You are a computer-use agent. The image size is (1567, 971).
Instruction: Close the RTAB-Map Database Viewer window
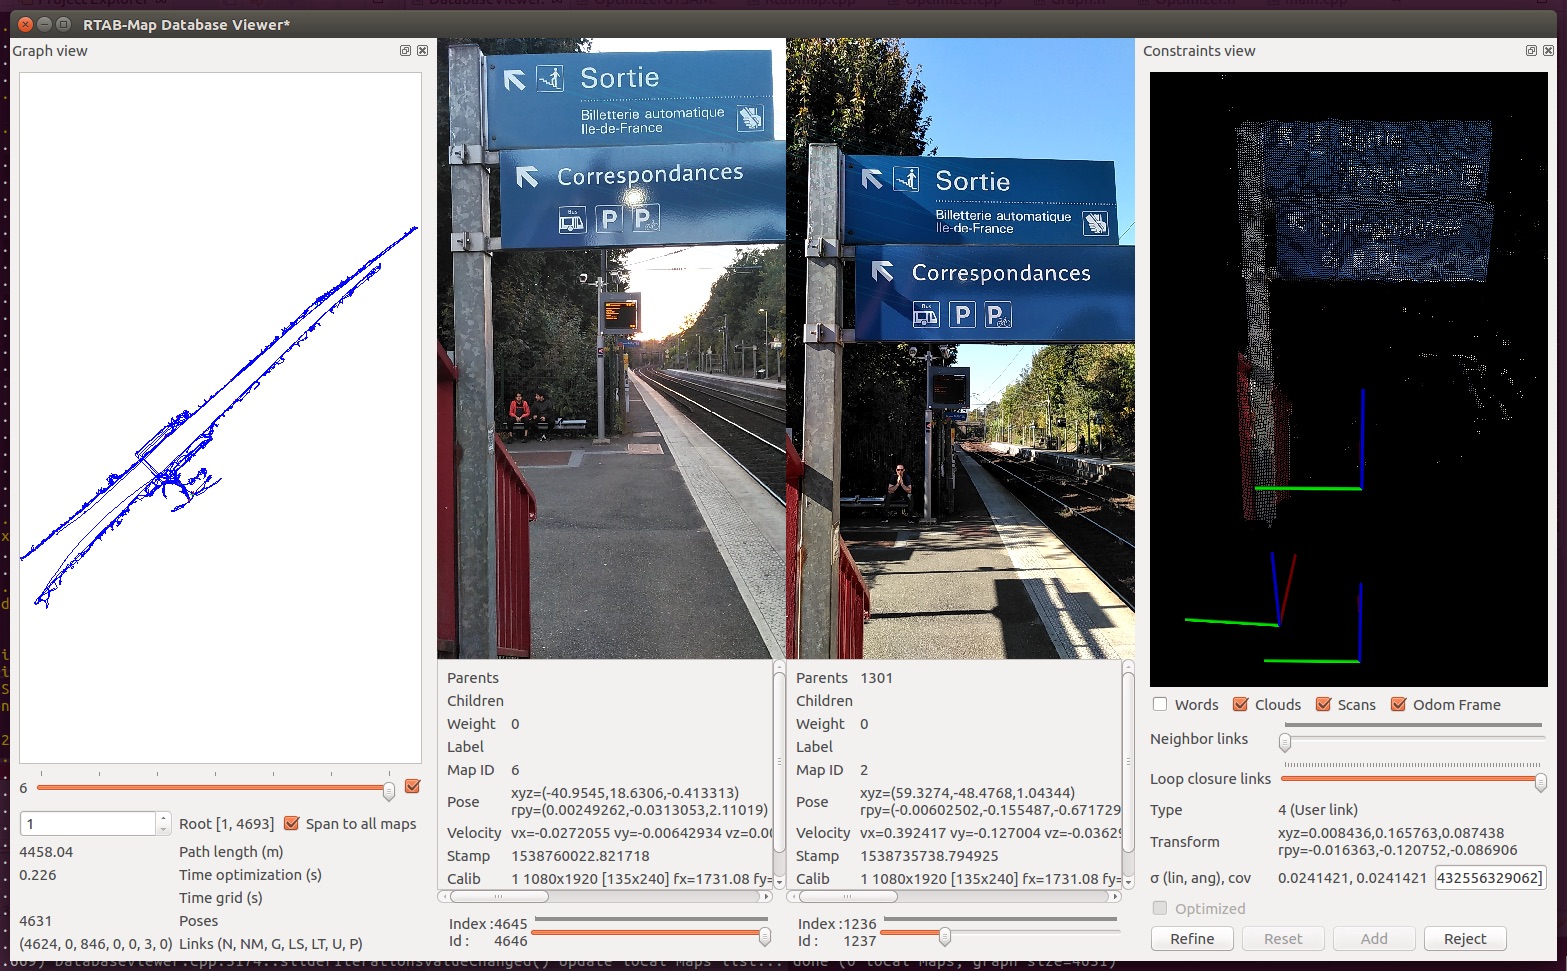tap(26, 24)
